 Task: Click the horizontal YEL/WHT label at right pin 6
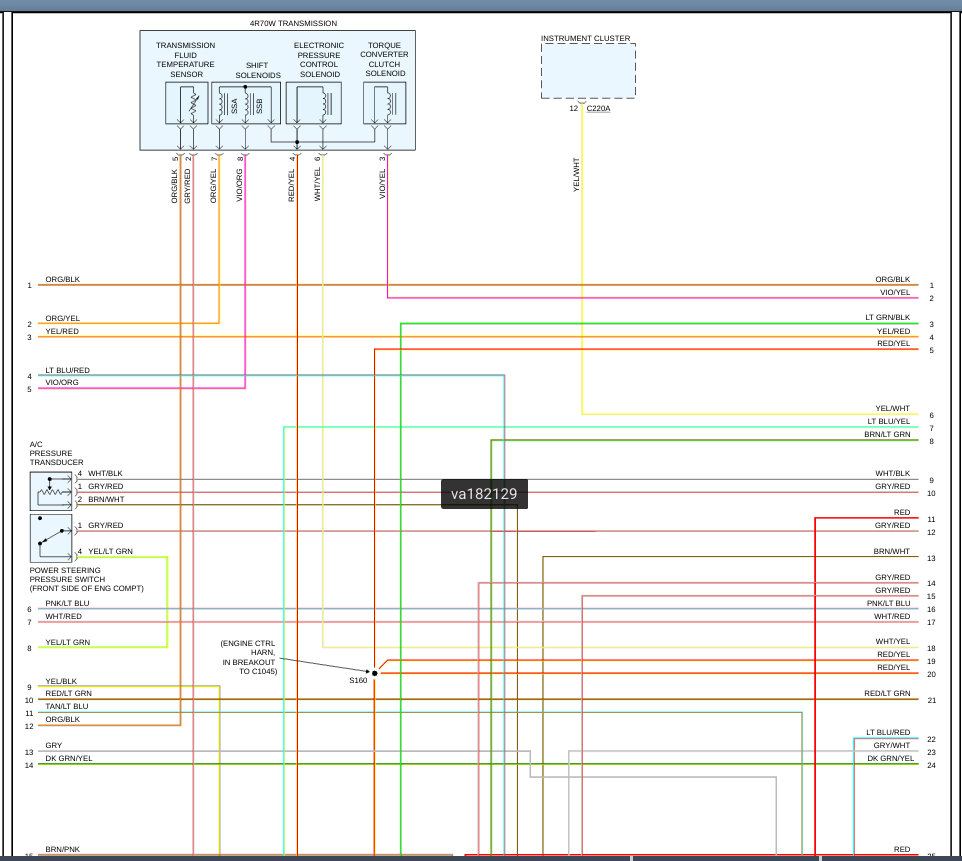pos(893,408)
